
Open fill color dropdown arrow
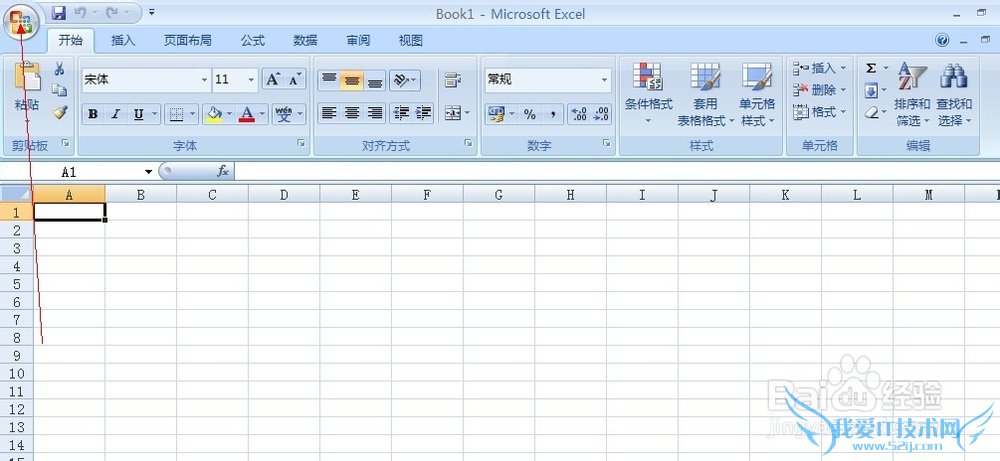(229, 114)
